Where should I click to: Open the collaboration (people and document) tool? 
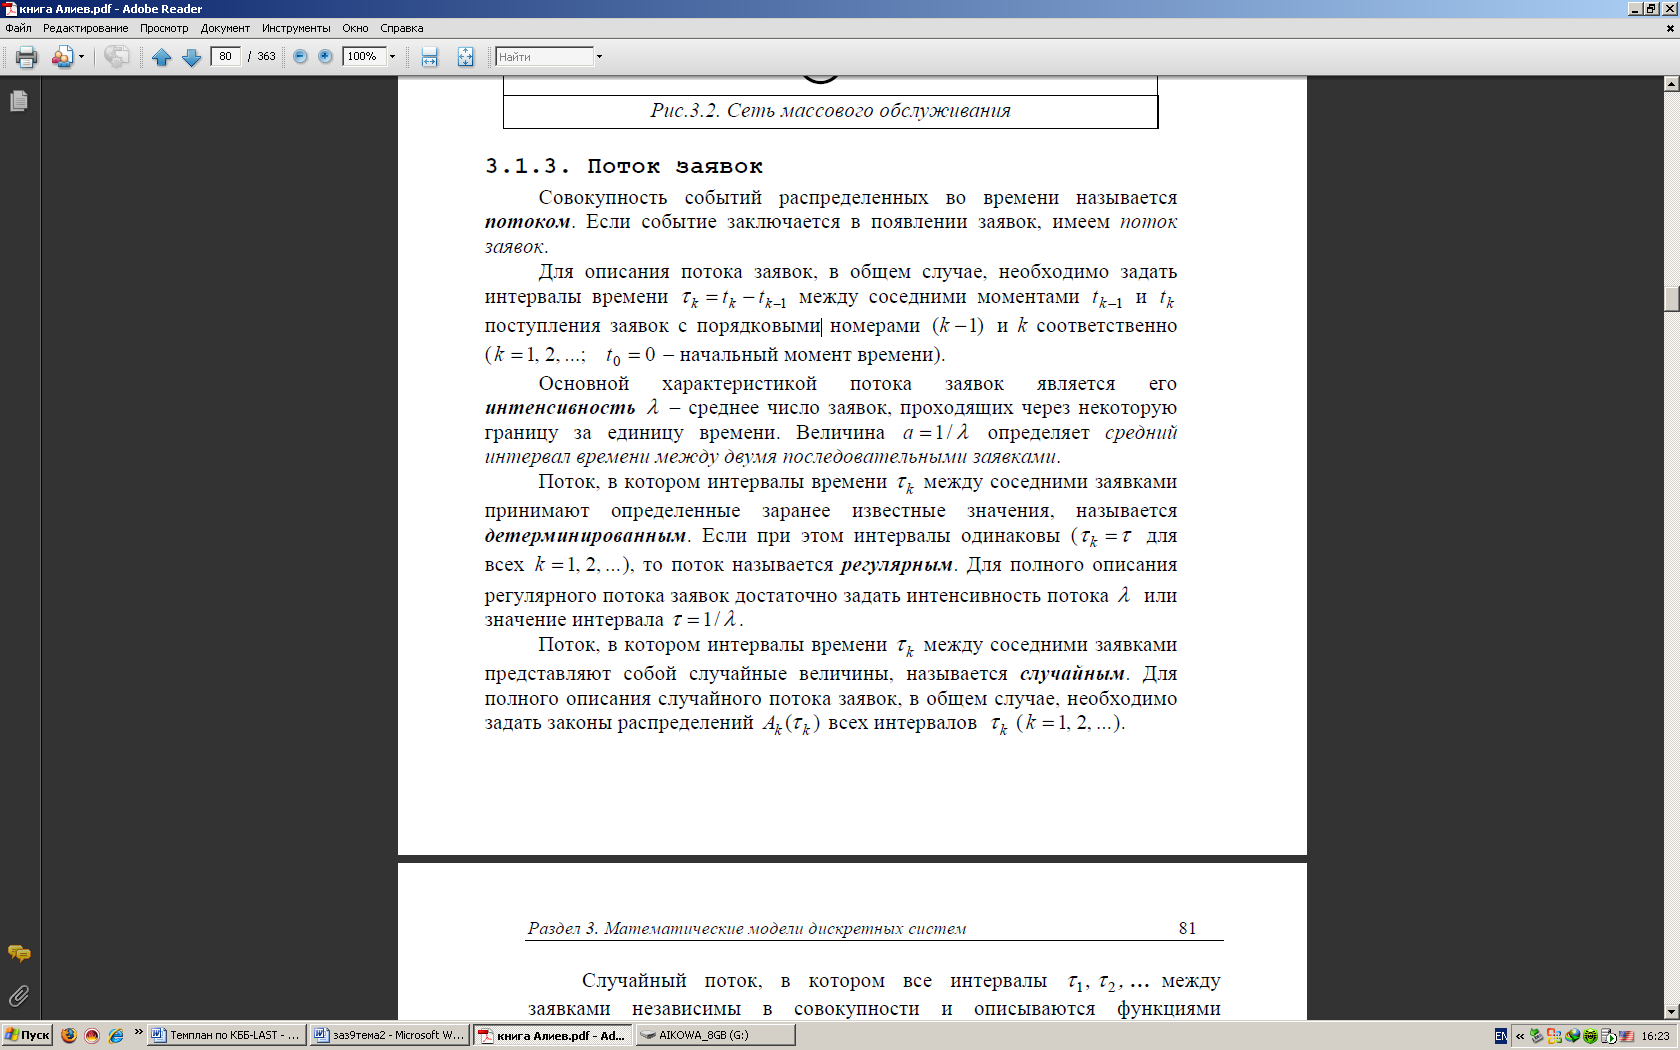point(62,57)
